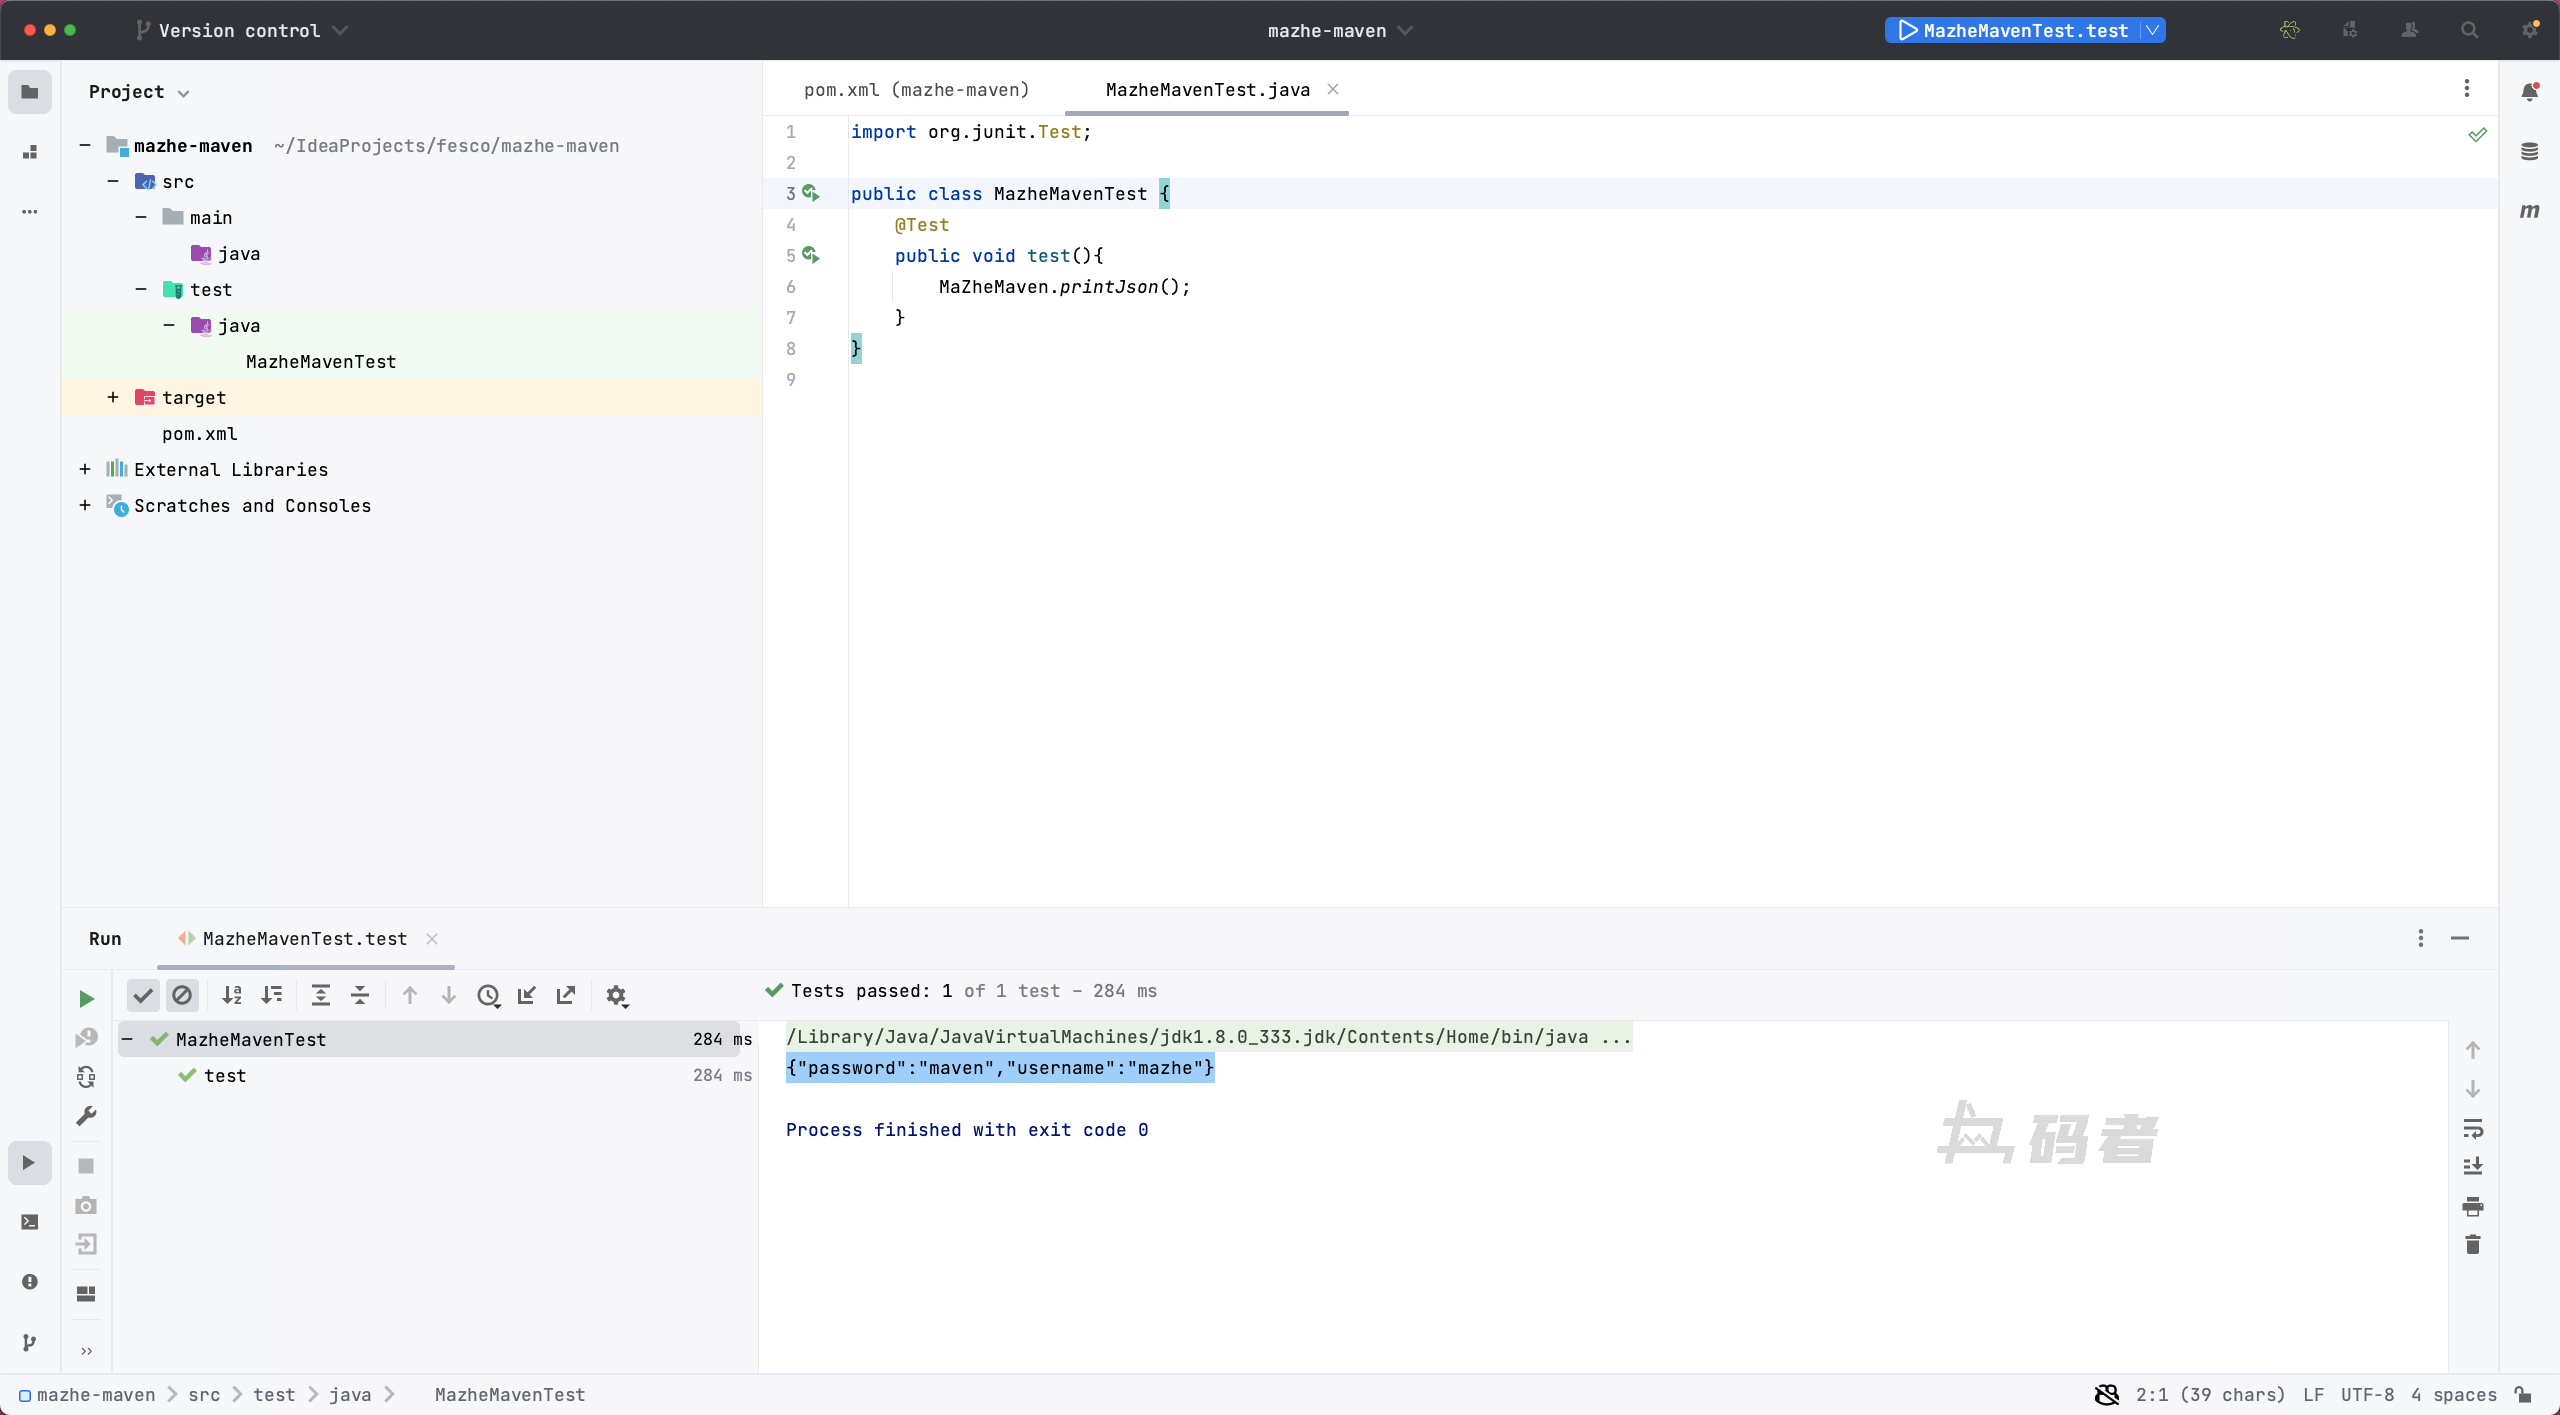Expand the target folder in project tree
Image resolution: width=2560 pixels, height=1415 pixels.
(x=113, y=398)
